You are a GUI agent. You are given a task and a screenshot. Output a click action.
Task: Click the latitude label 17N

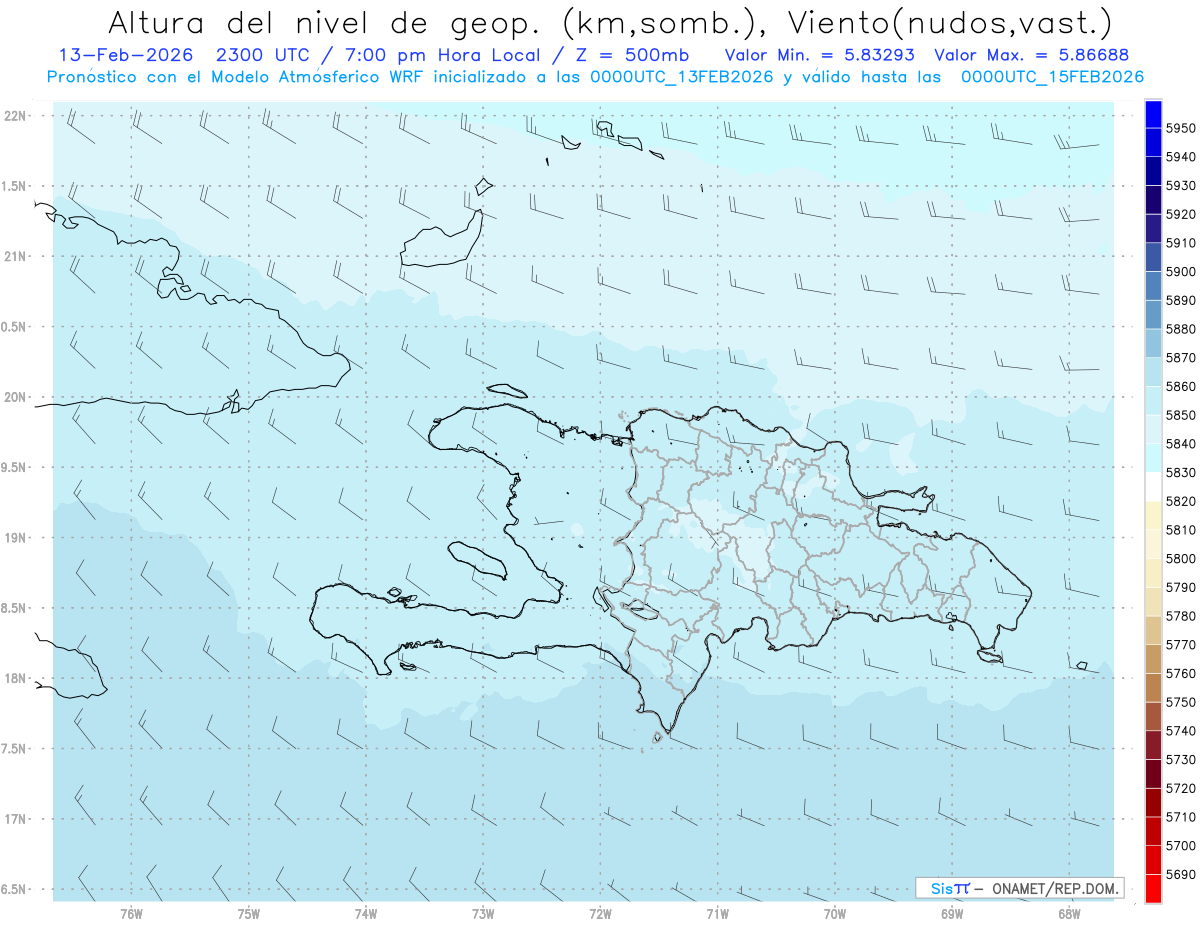16,819
